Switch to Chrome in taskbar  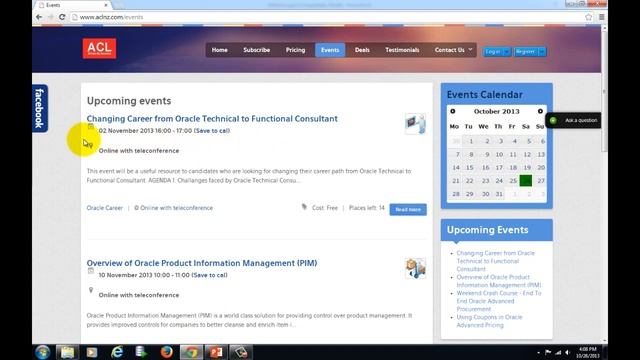(191, 352)
